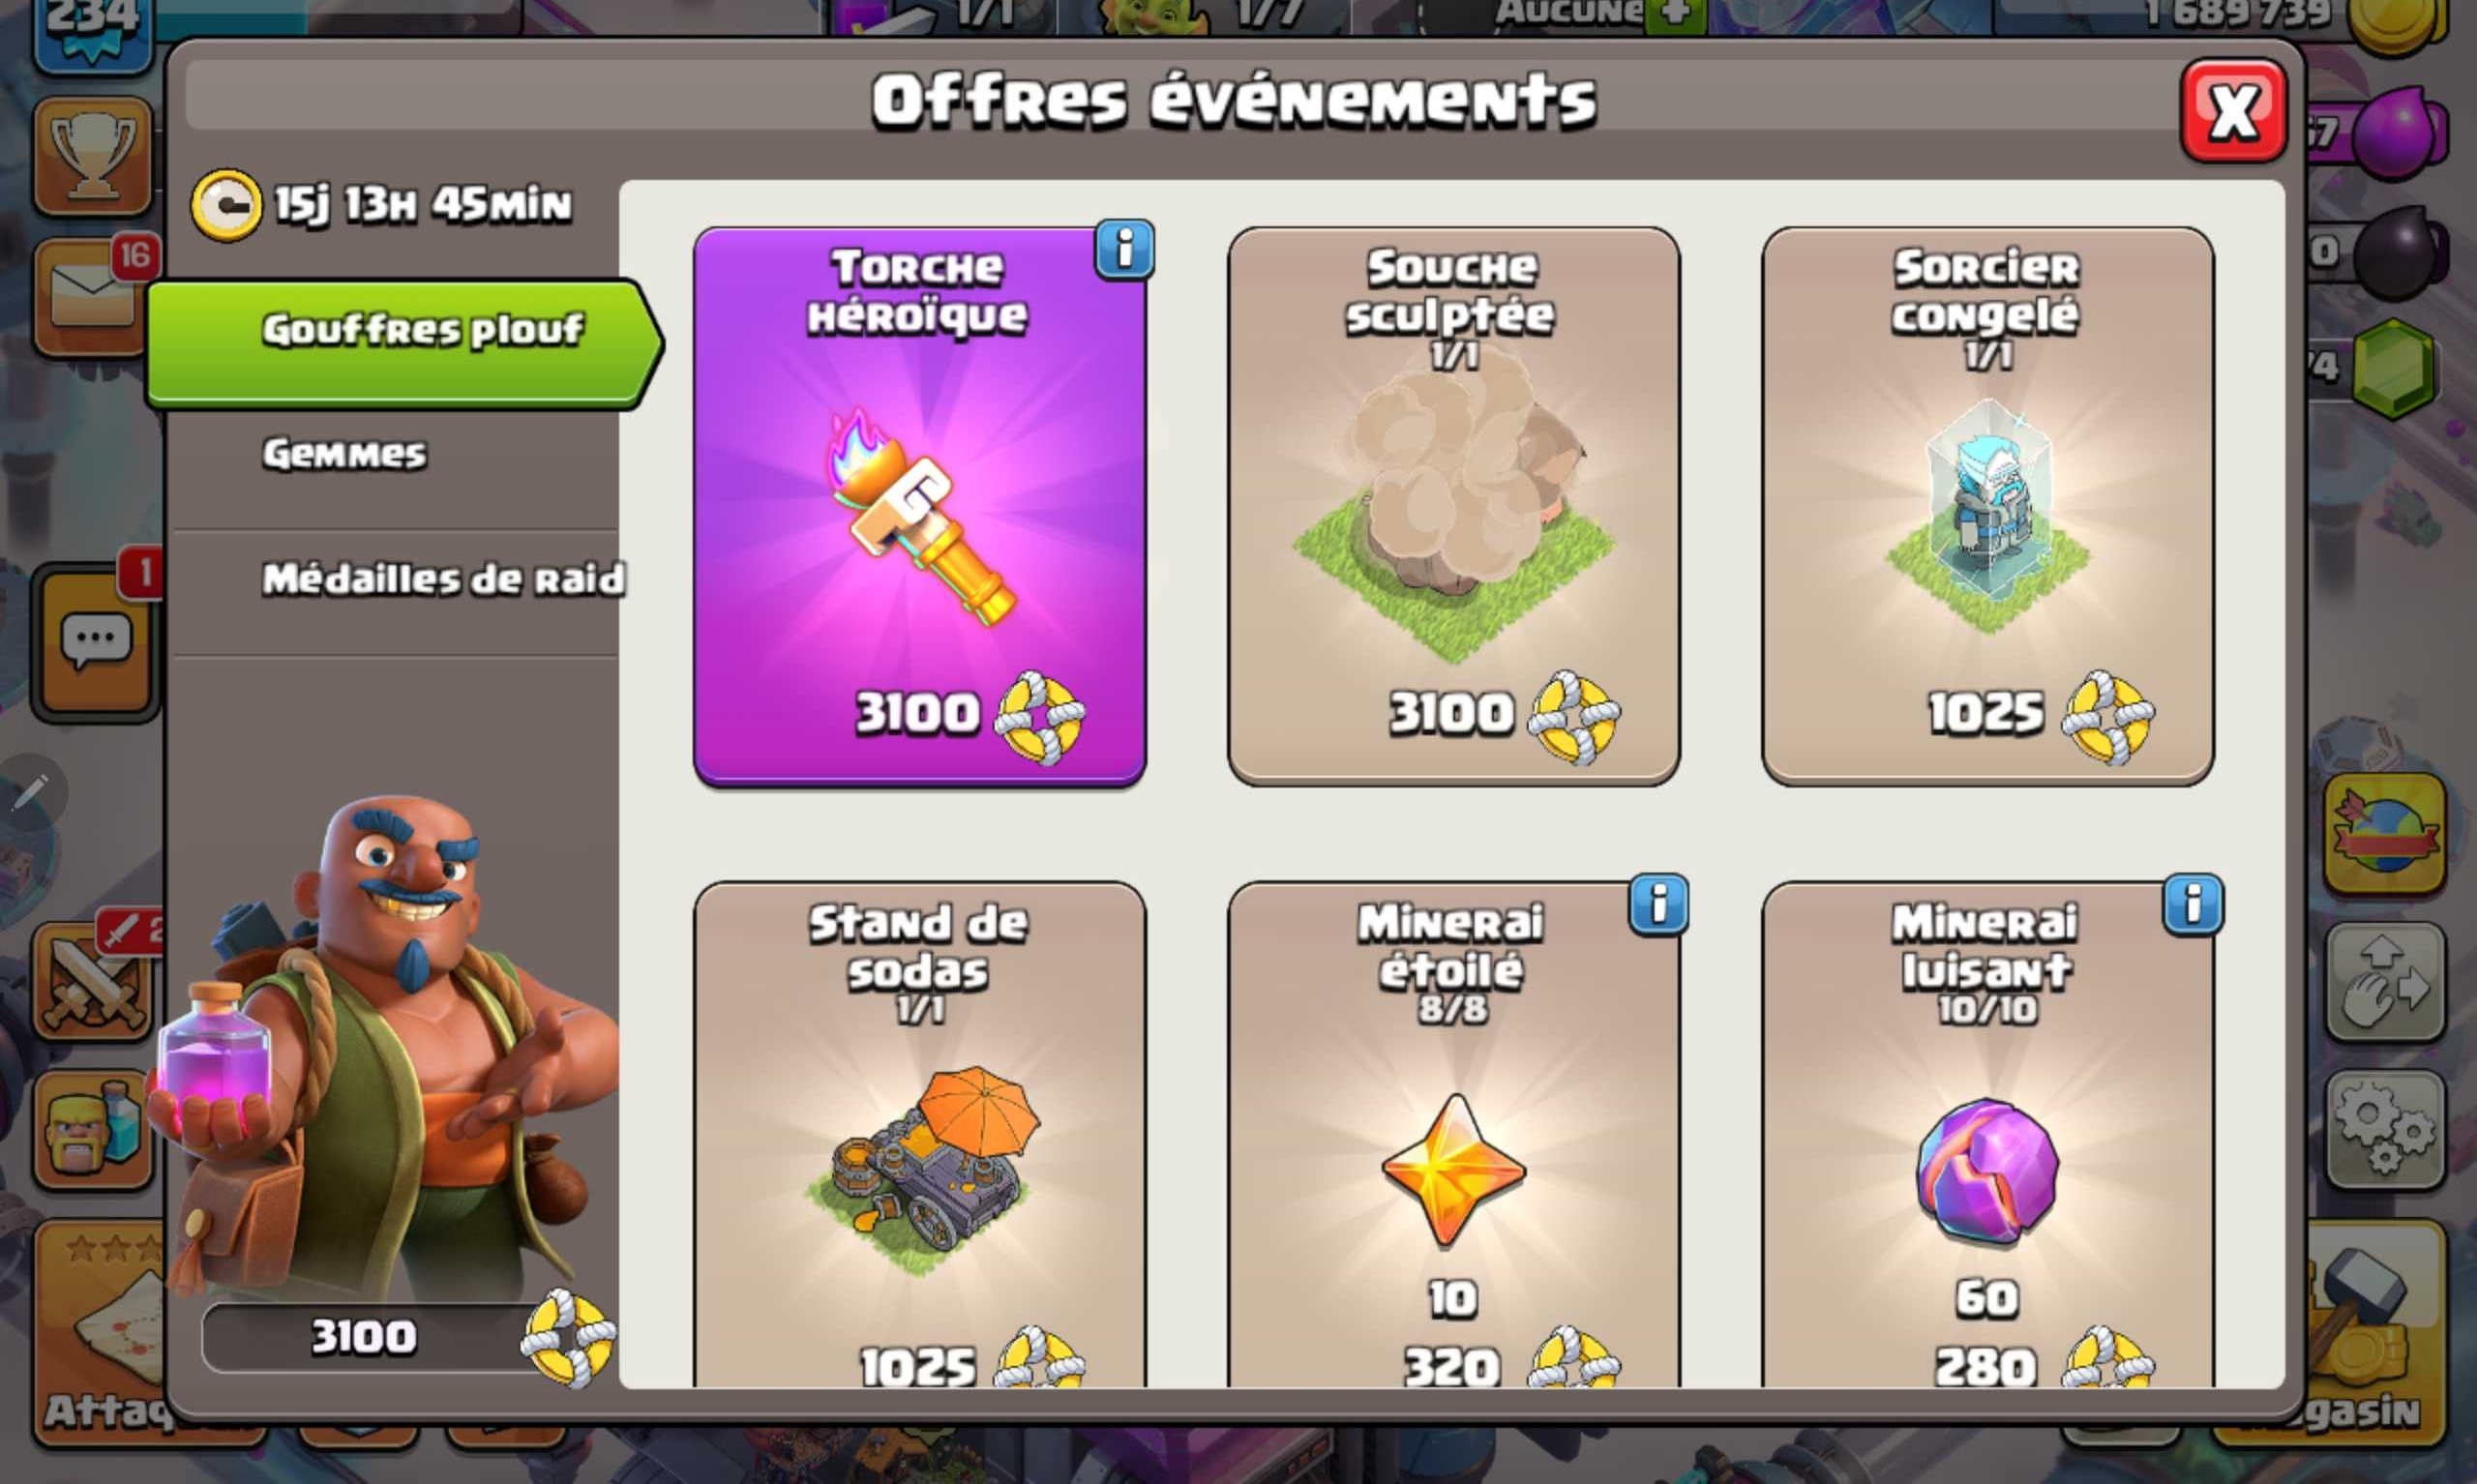Select the Sorcier congelé offer card

click(1987, 506)
